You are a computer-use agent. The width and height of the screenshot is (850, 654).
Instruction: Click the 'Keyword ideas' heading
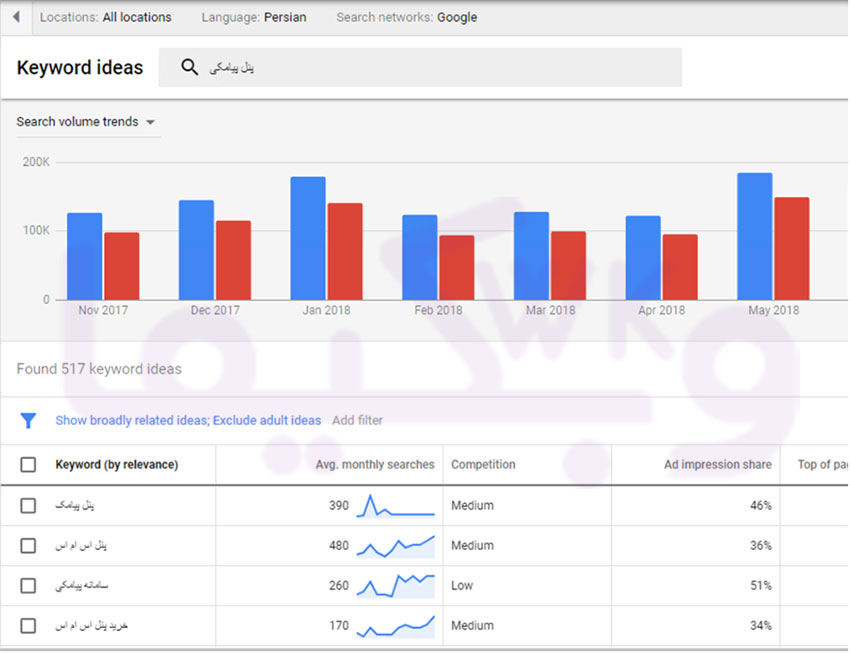coord(80,68)
